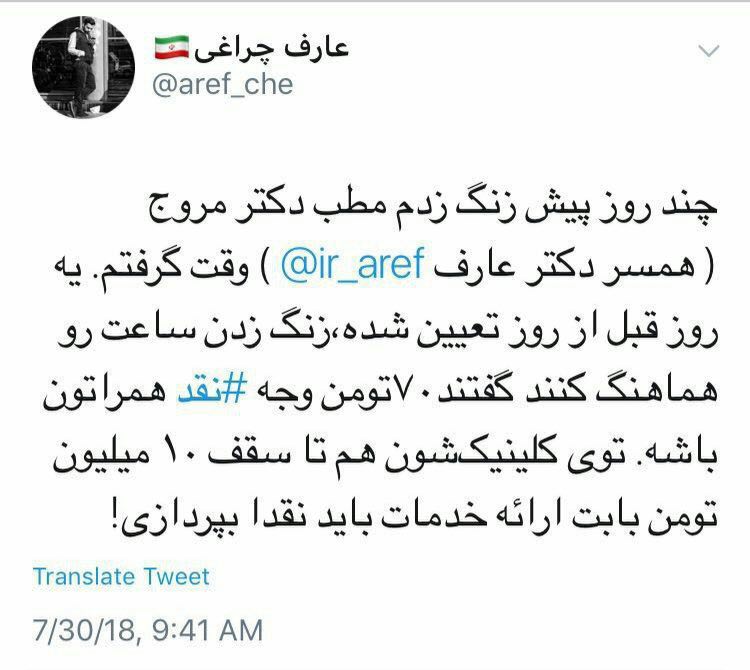
Task: Open the @ir_aref mention link
Action: pyautogui.click(x=353, y=264)
